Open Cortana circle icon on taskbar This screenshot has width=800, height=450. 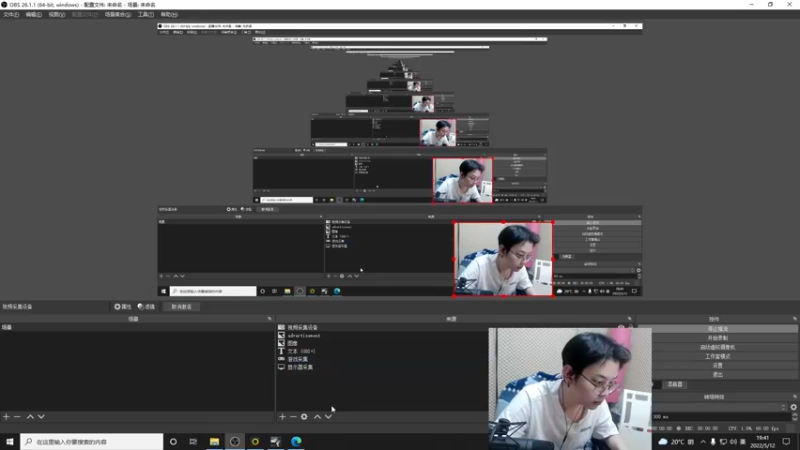coord(173,441)
